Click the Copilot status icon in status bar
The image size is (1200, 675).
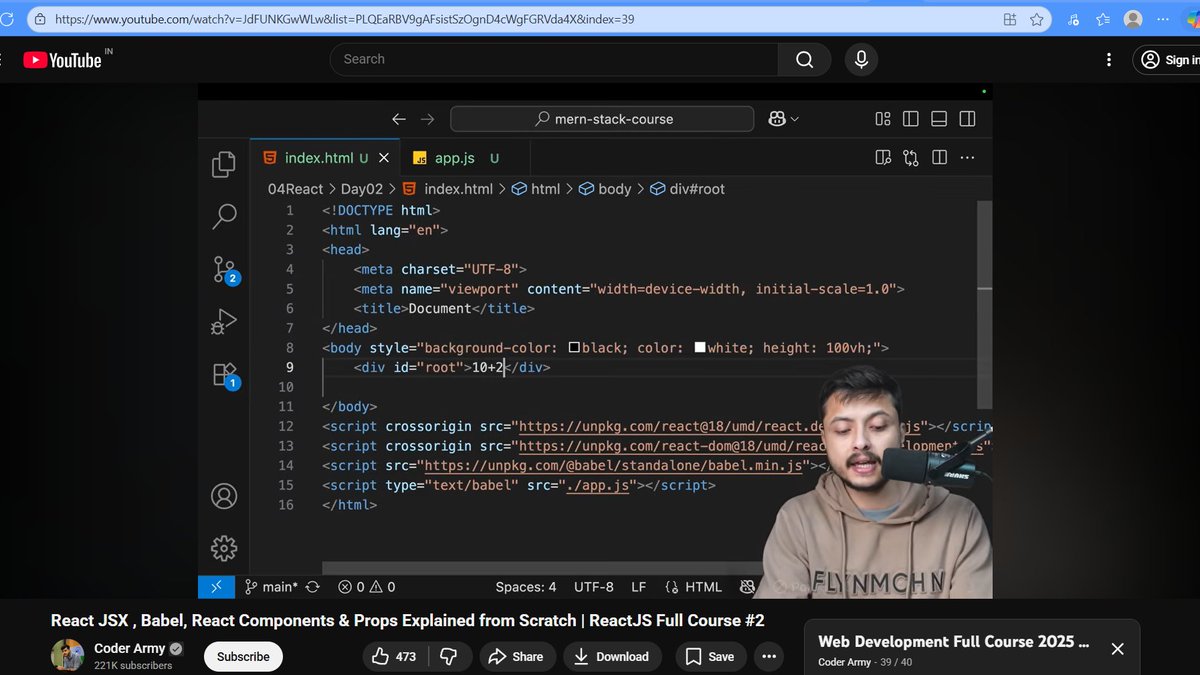coord(748,587)
